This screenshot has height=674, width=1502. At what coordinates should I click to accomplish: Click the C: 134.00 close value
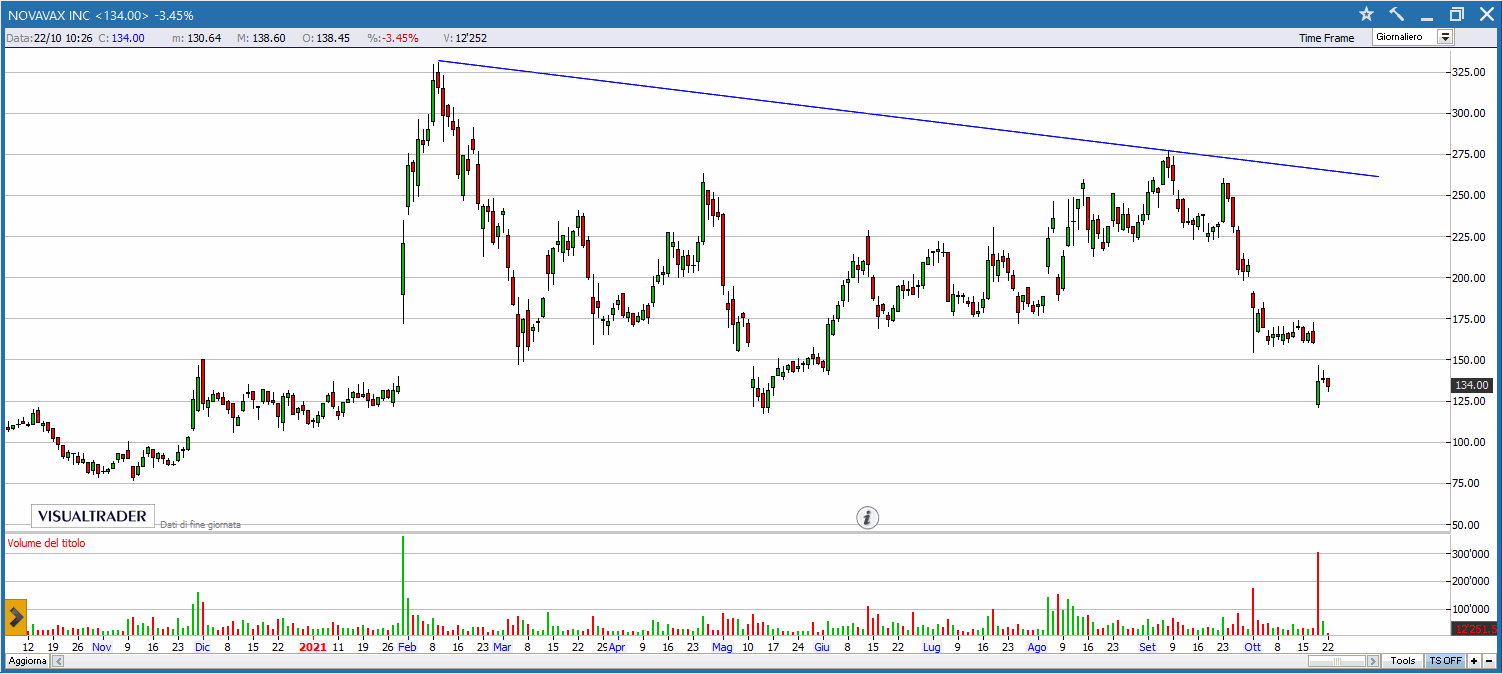[120, 38]
